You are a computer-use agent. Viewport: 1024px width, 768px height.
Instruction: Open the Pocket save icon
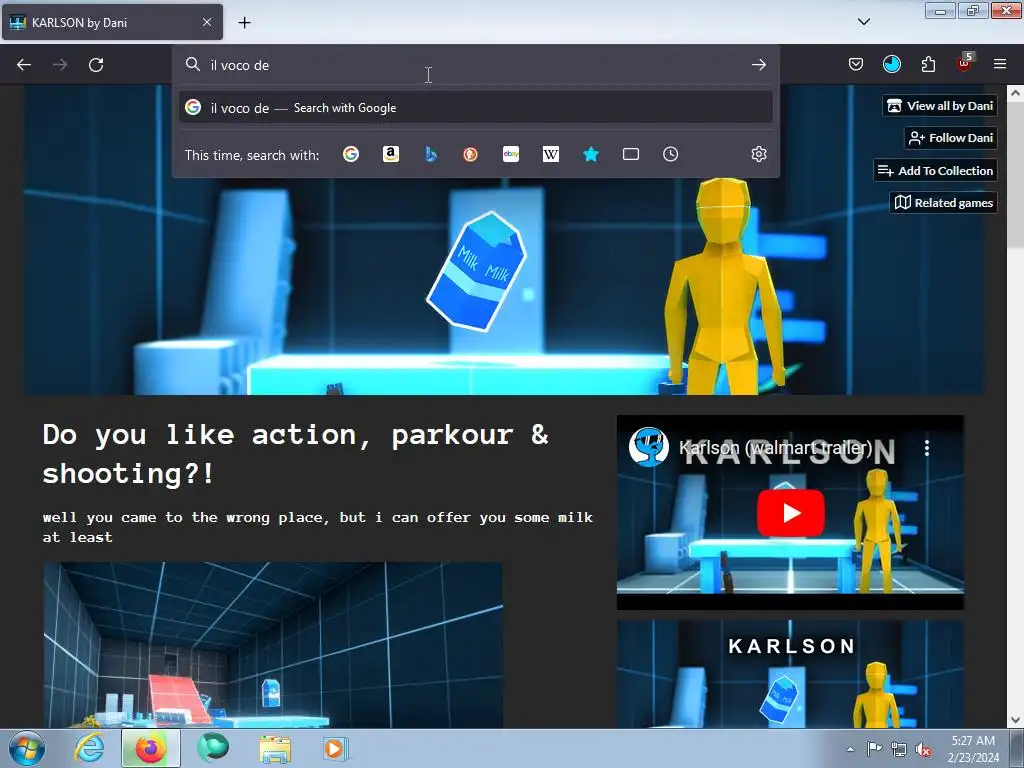(x=856, y=64)
